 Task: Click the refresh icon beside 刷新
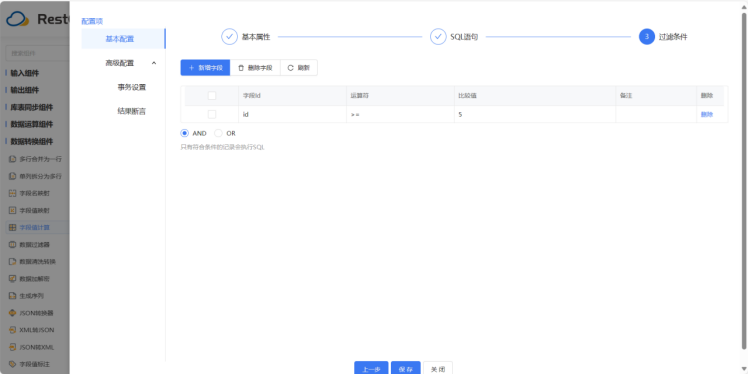[x=291, y=68]
